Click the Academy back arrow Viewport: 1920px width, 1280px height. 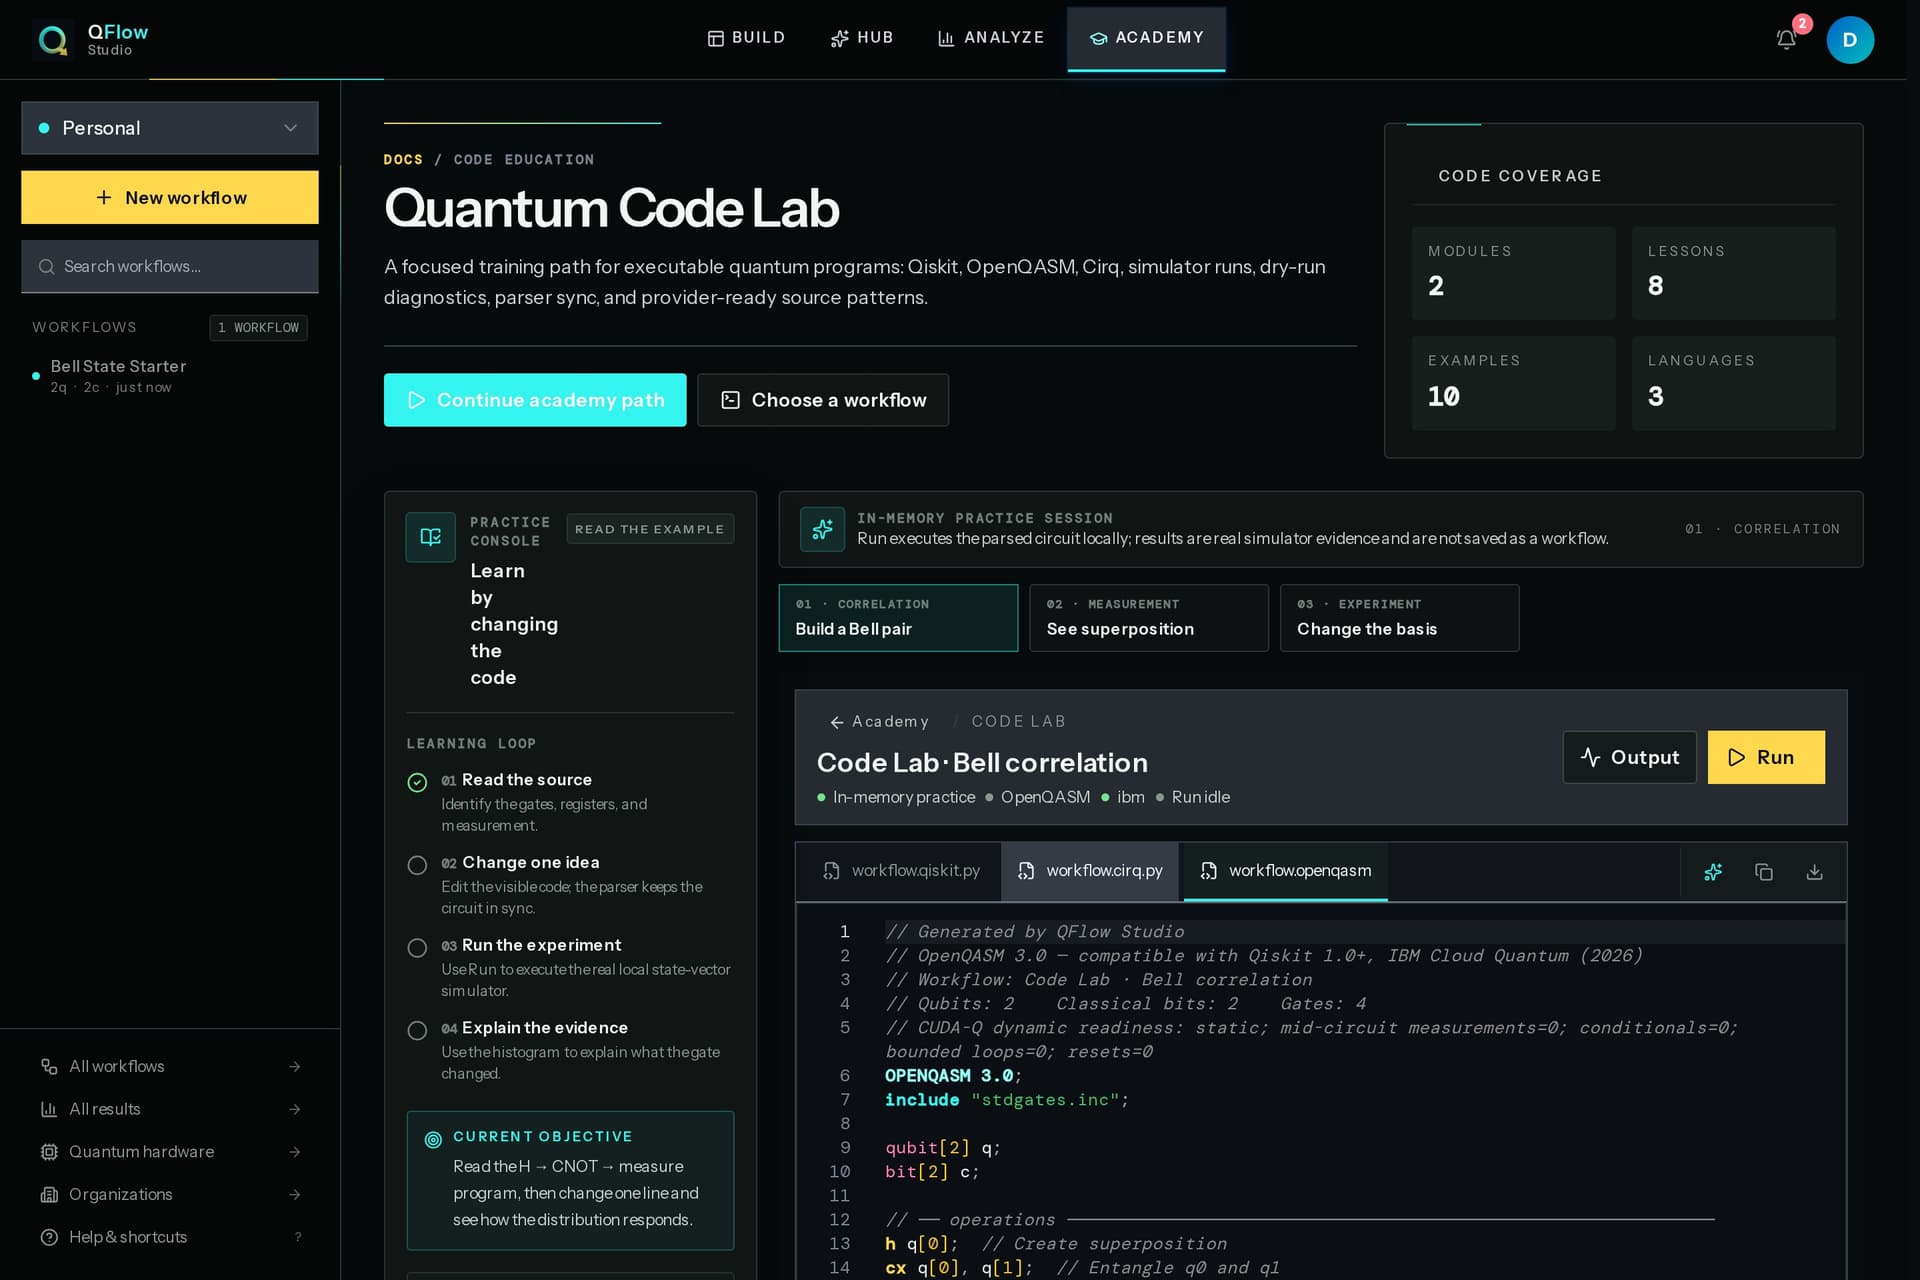(x=837, y=722)
